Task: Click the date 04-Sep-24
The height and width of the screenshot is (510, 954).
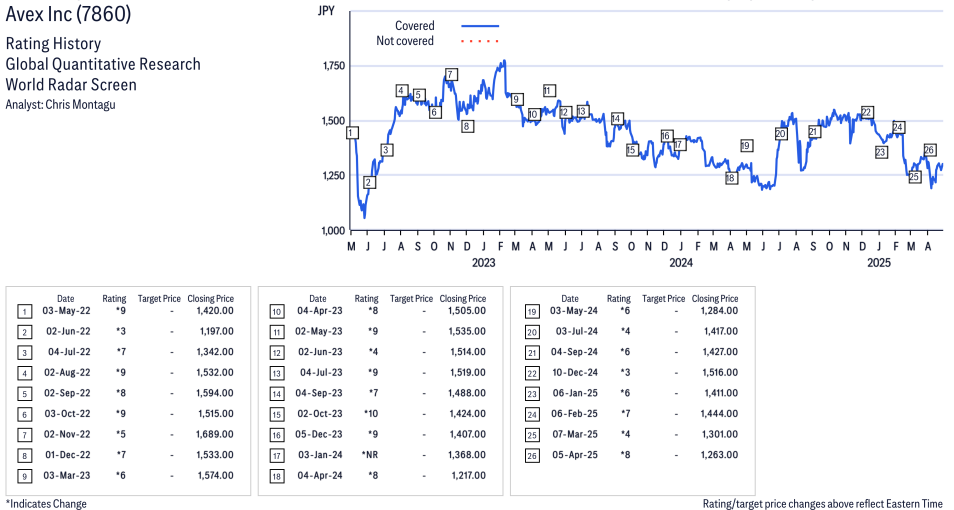Action: pyautogui.click(x=574, y=352)
